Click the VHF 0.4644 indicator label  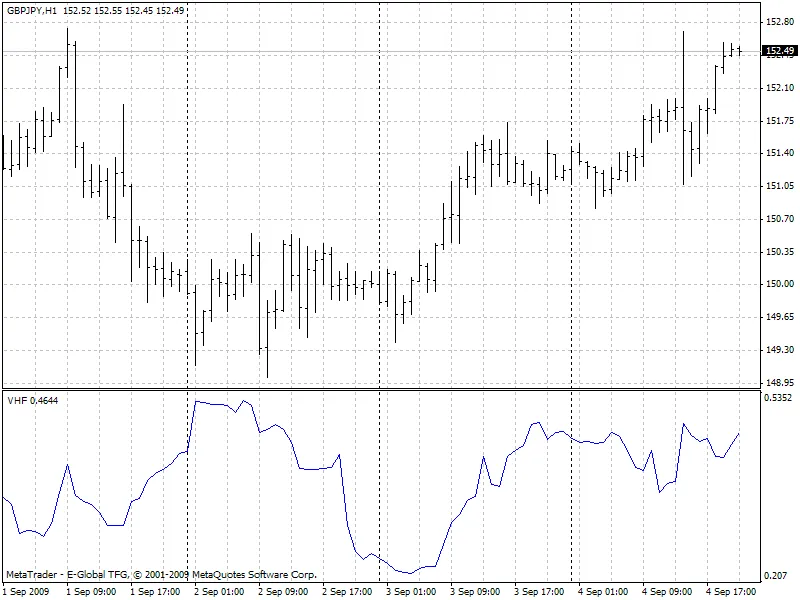coord(32,400)
